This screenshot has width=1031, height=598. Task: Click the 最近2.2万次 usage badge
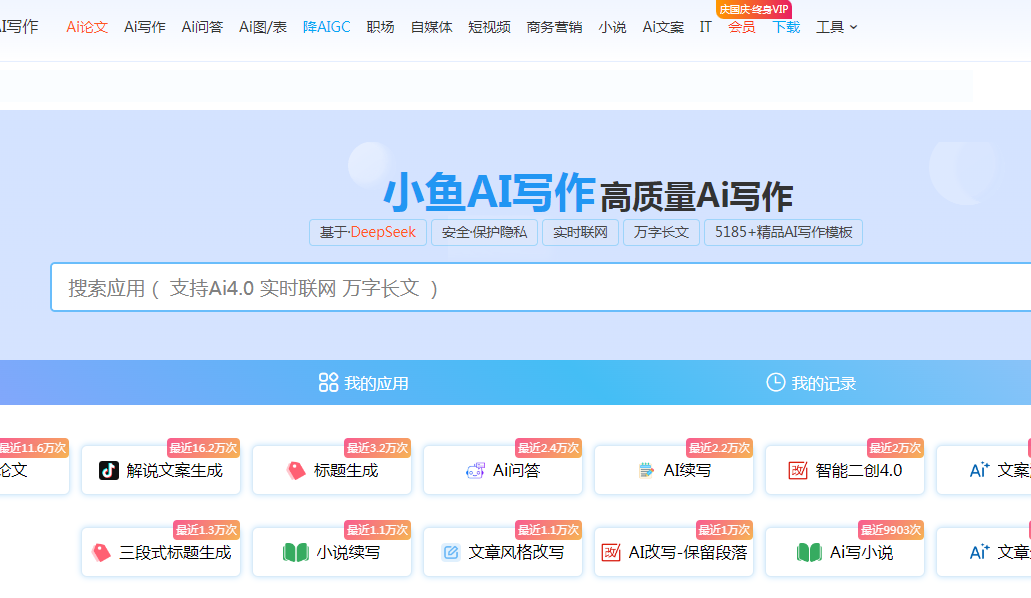[719, 448]
